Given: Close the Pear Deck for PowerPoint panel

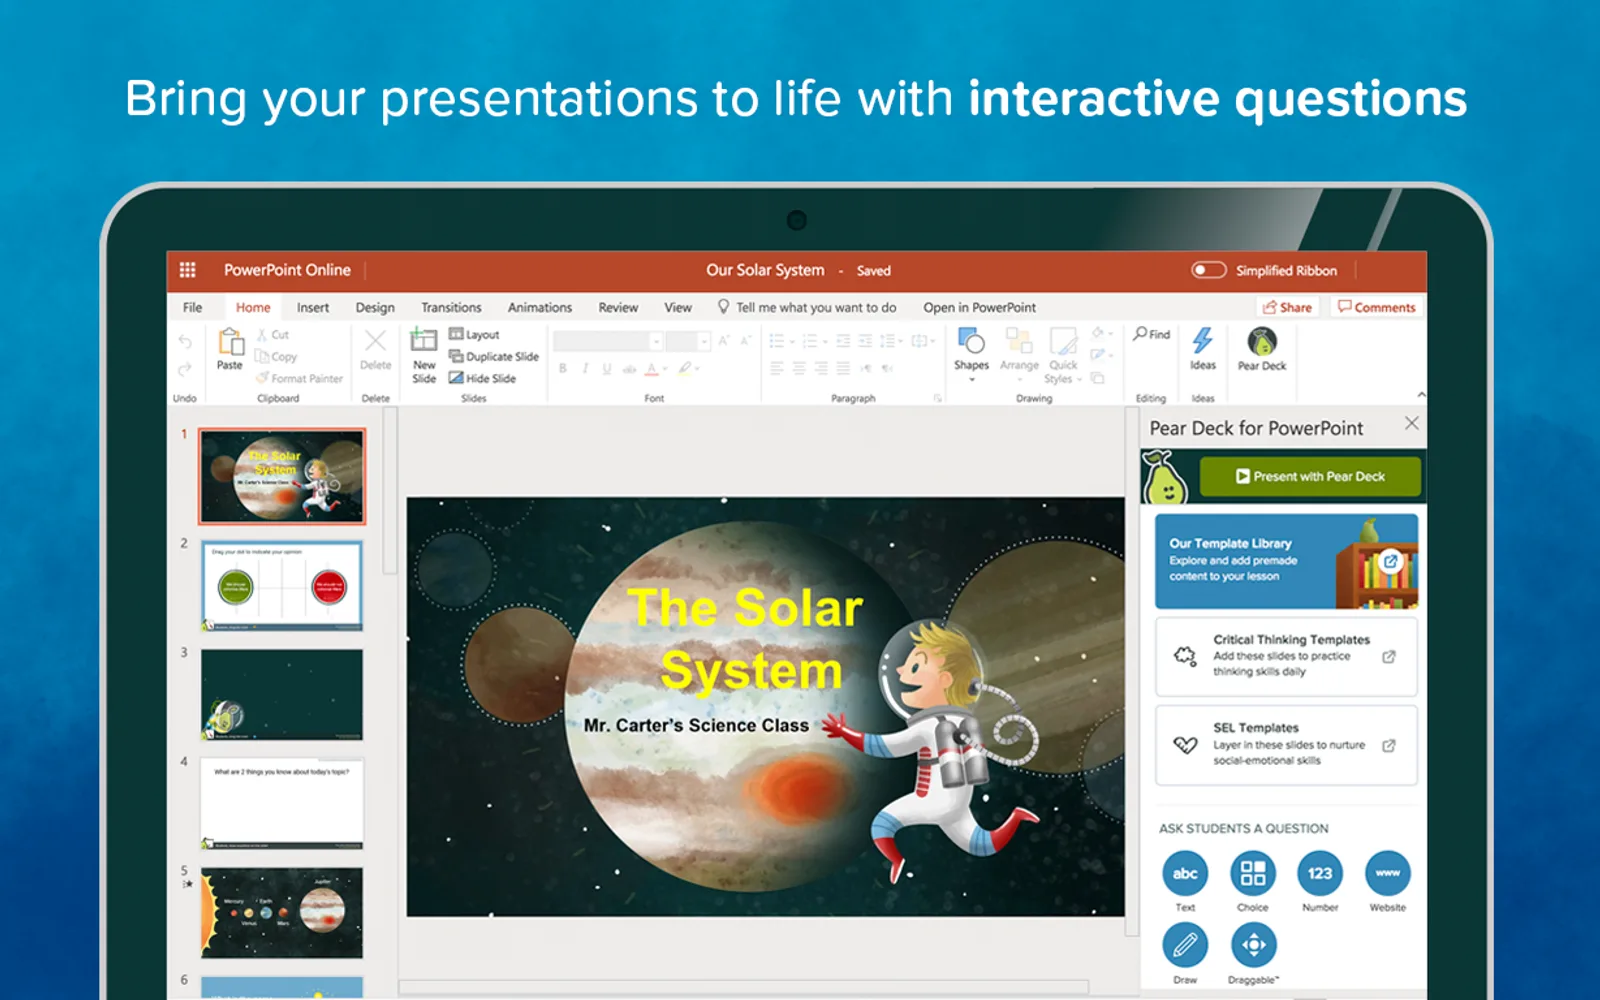Looking at the screenshot, I should point(1411,423).
